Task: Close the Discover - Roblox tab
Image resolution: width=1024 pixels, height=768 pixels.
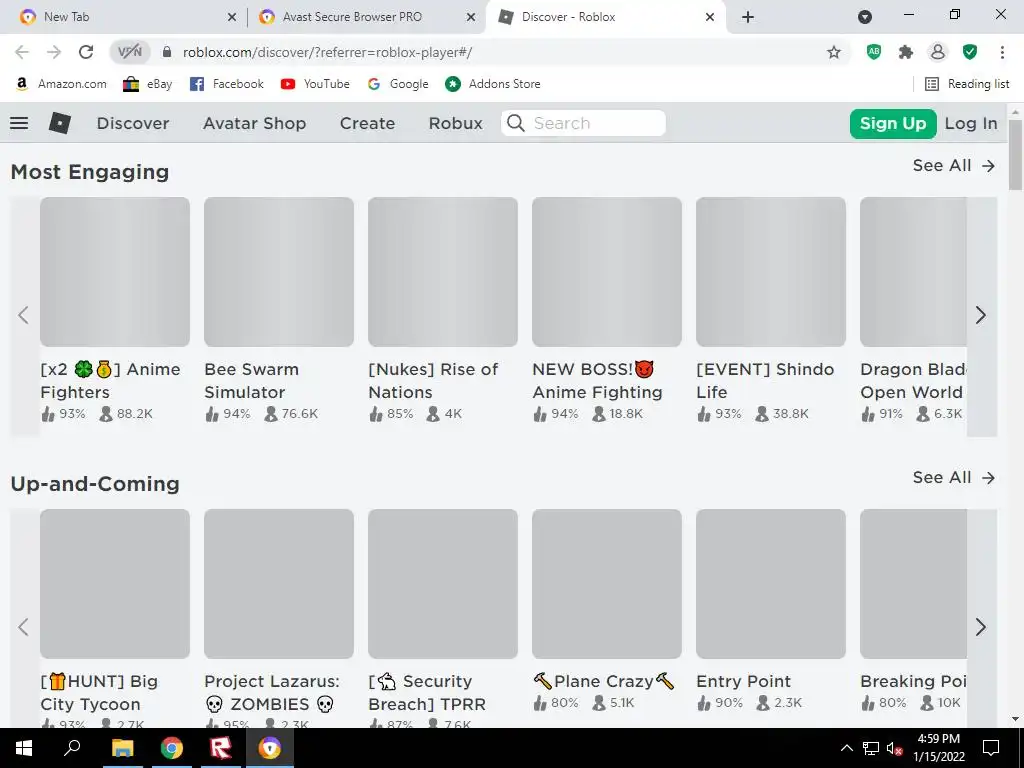Action: pos(710,17)
